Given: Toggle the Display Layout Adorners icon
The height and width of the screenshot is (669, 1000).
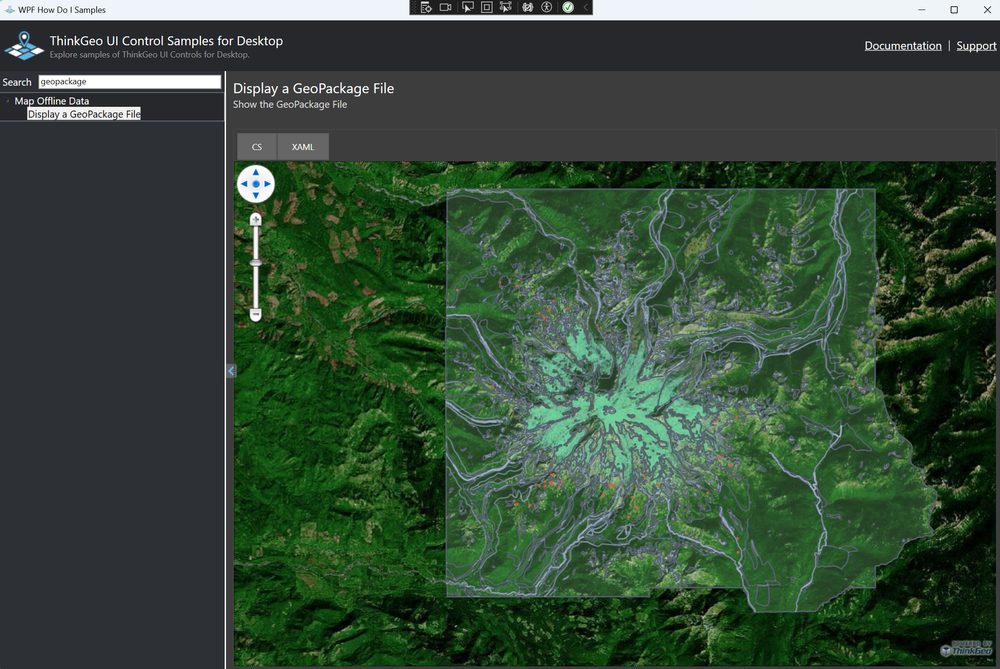Looking at the screenshot, I should coord(487,8).
